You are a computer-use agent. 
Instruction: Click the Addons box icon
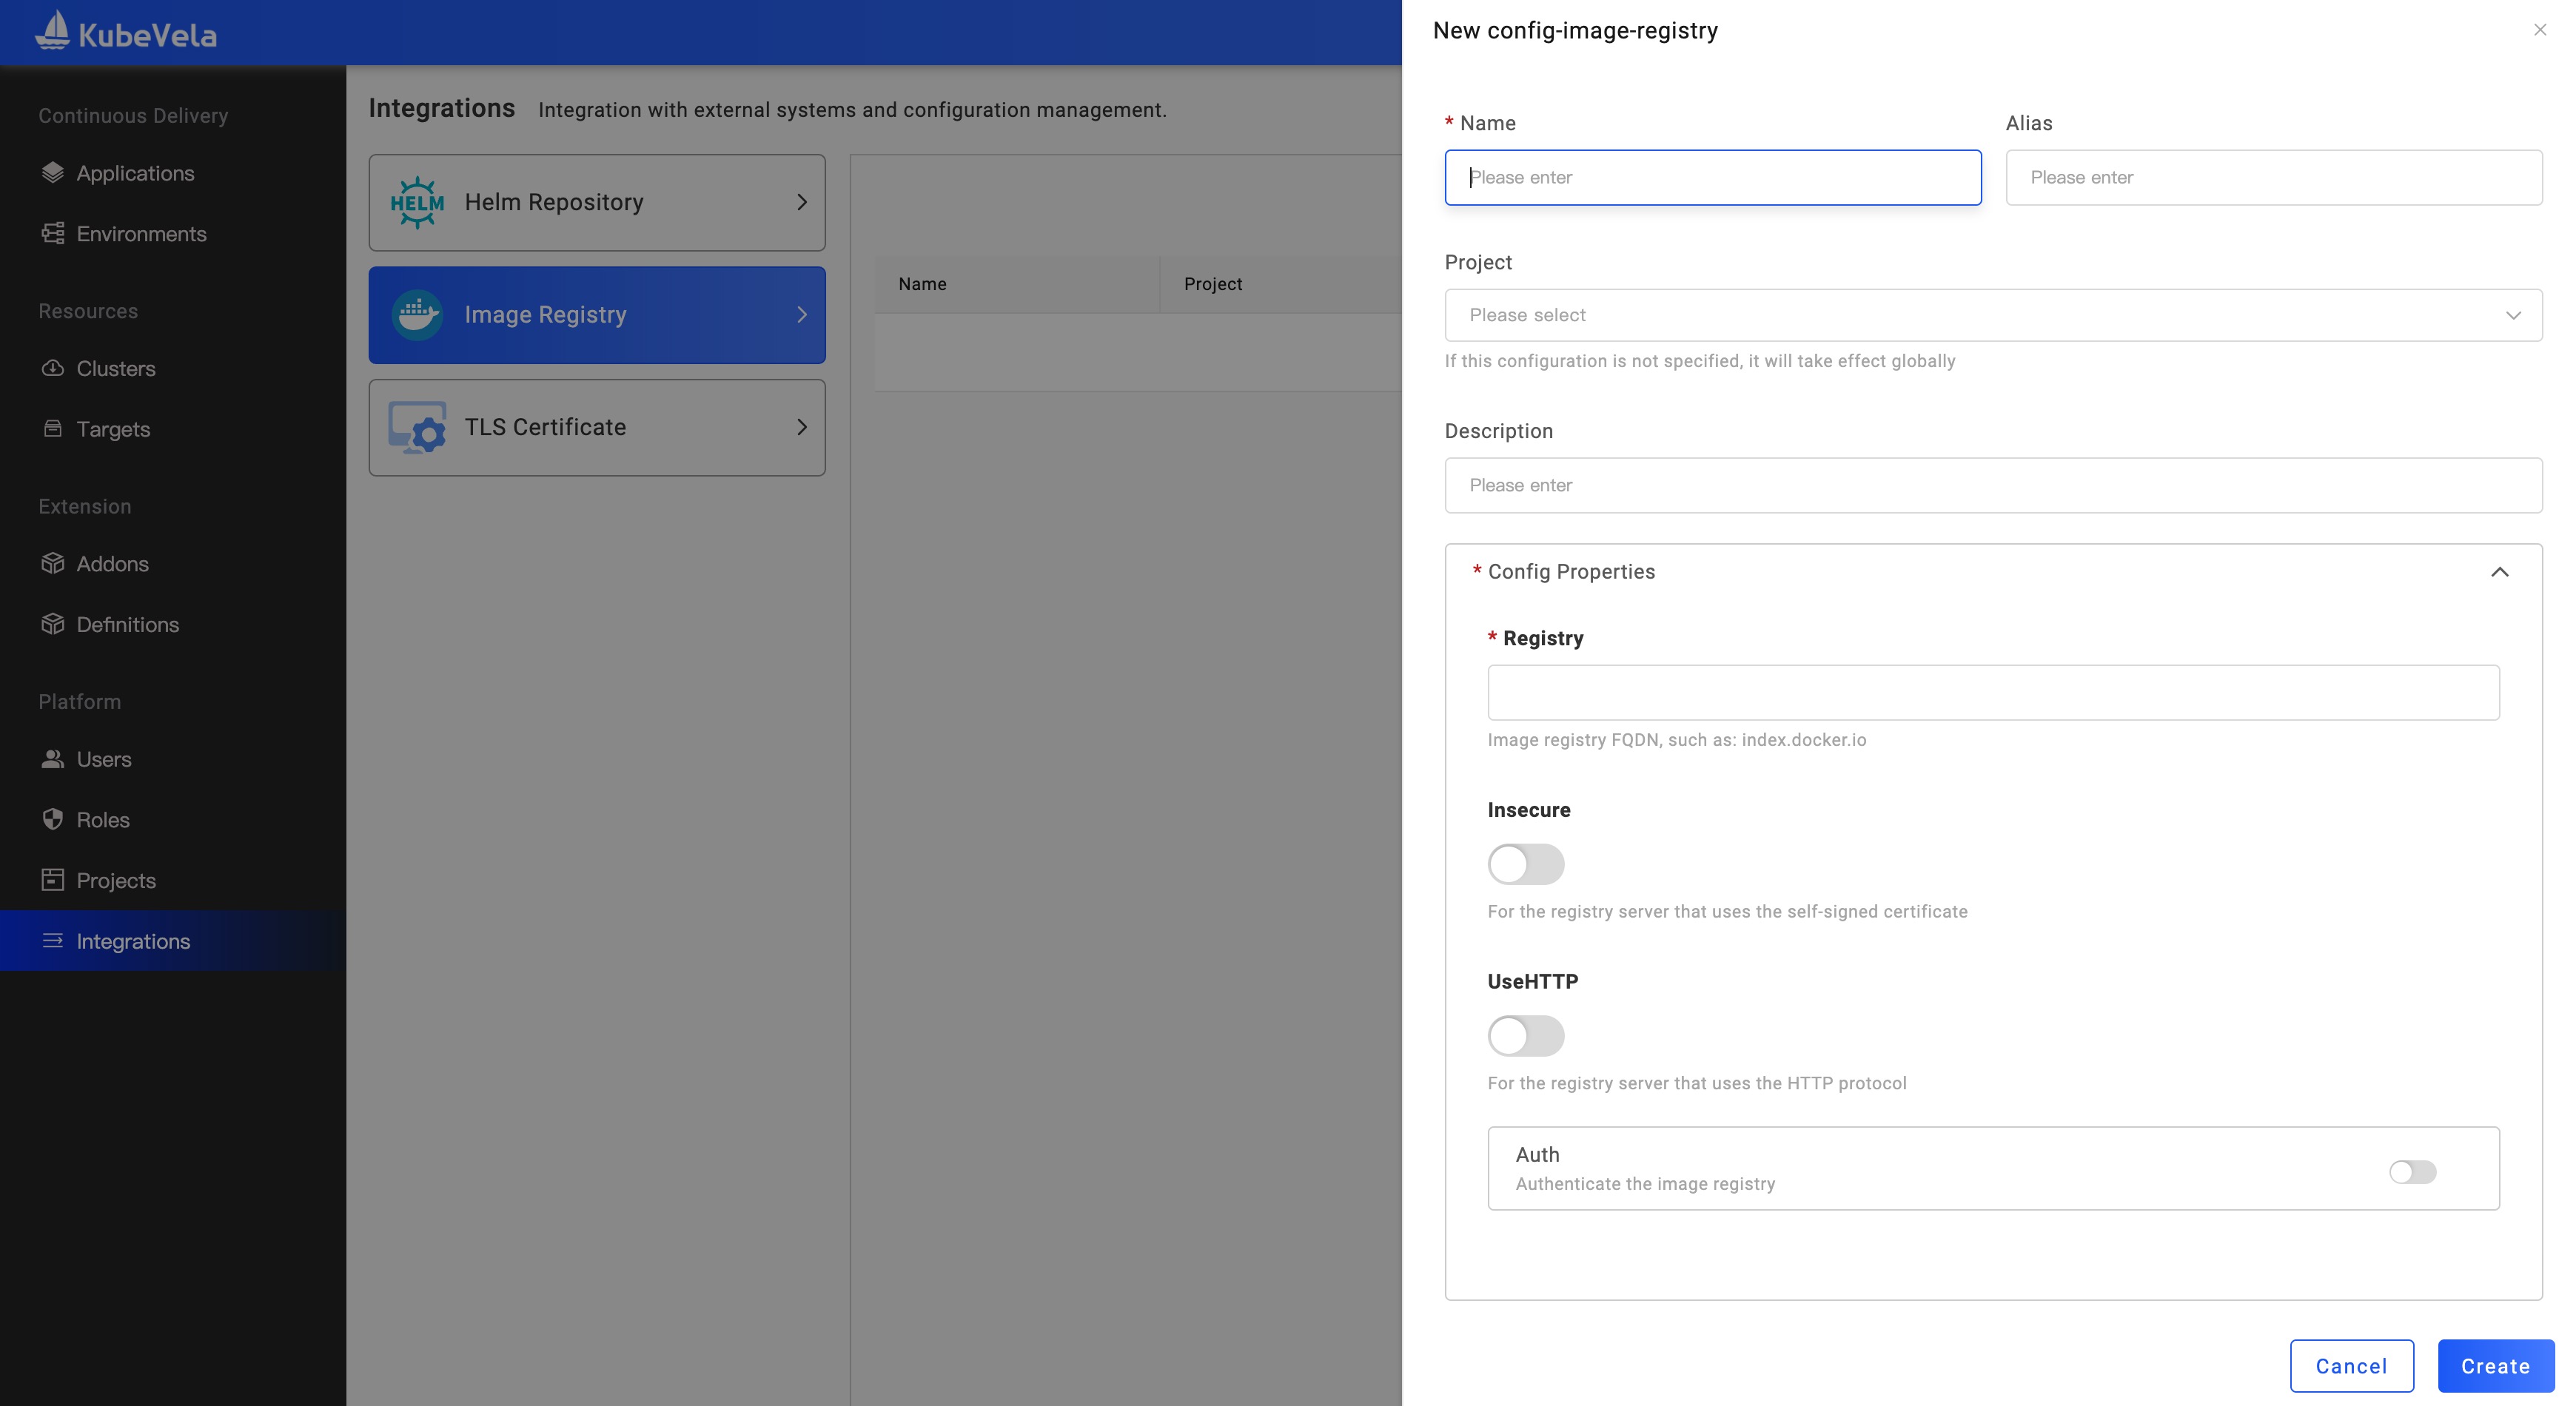(x=53, y=563)
